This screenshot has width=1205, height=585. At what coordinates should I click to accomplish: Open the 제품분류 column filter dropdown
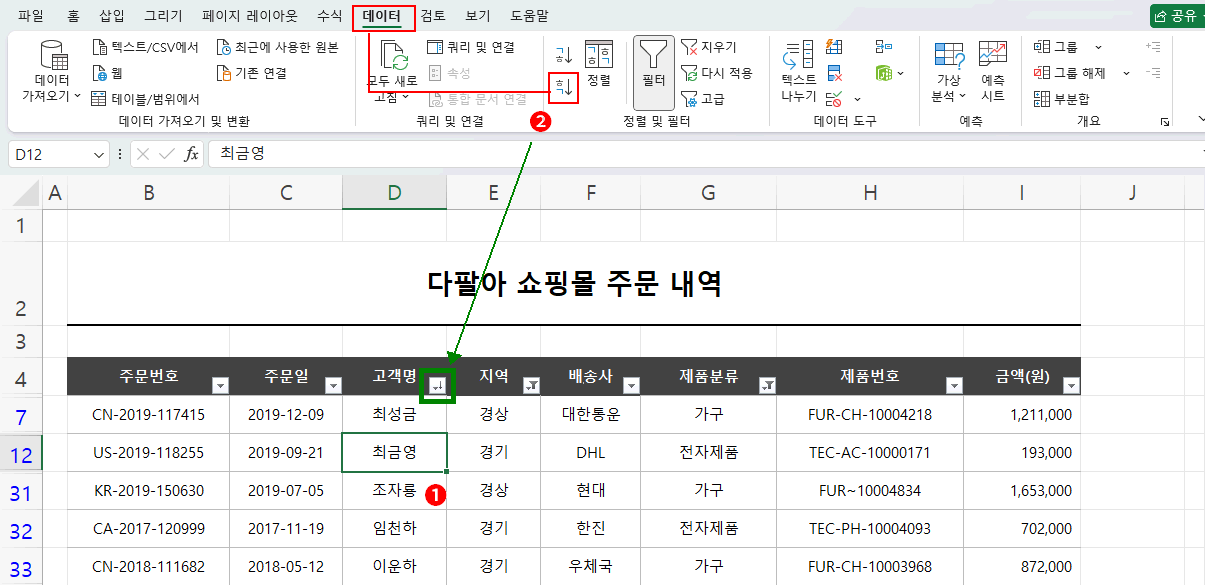click(x=767, y=385)
